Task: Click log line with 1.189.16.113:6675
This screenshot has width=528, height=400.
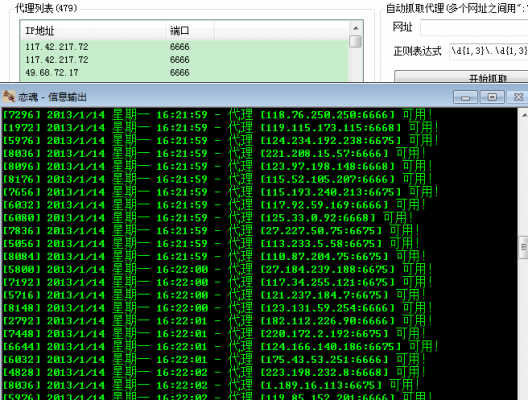Action: pos(211,385)
